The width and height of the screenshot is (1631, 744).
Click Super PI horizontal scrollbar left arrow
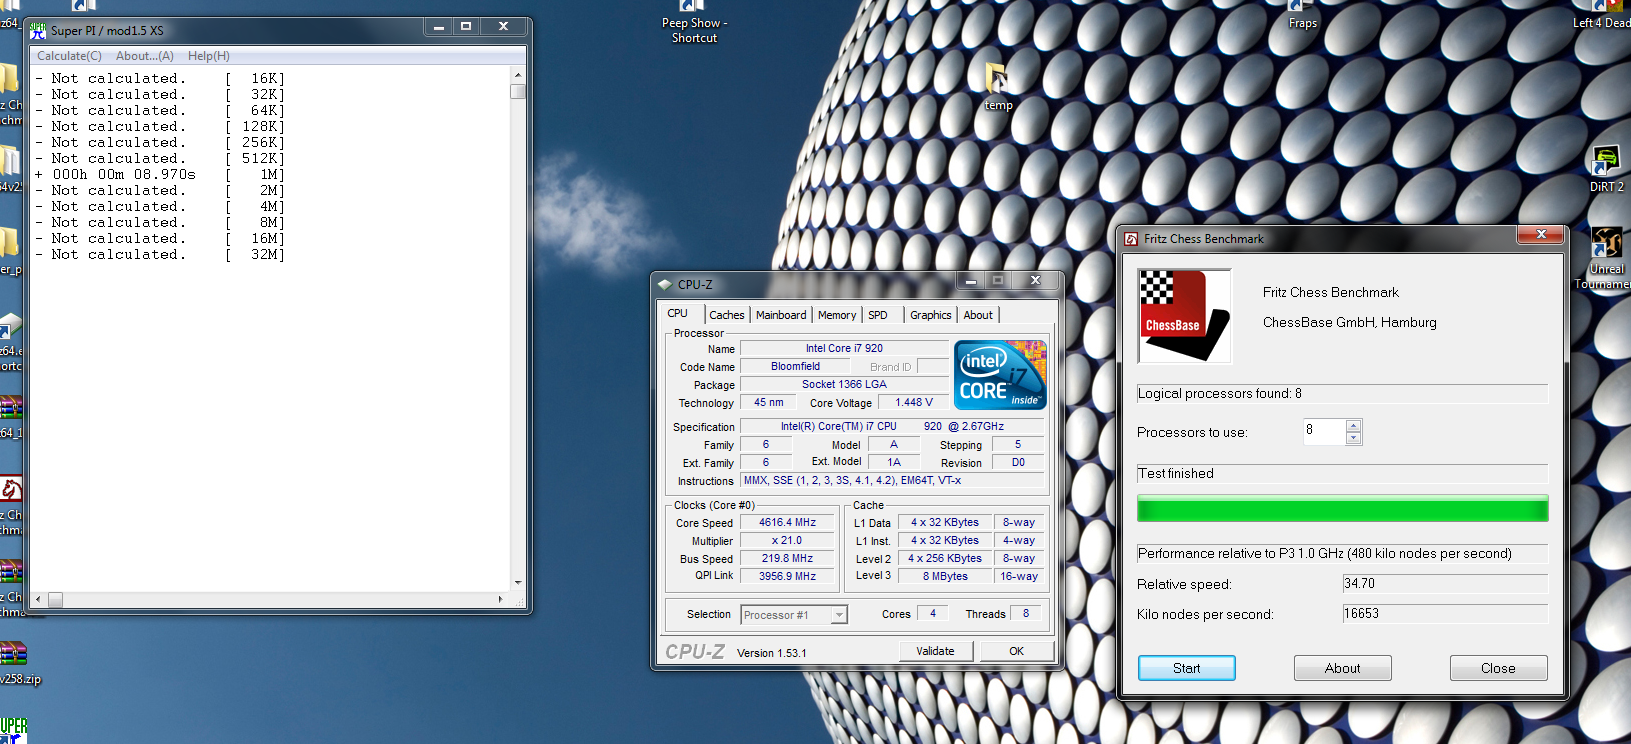coord(39,600)
